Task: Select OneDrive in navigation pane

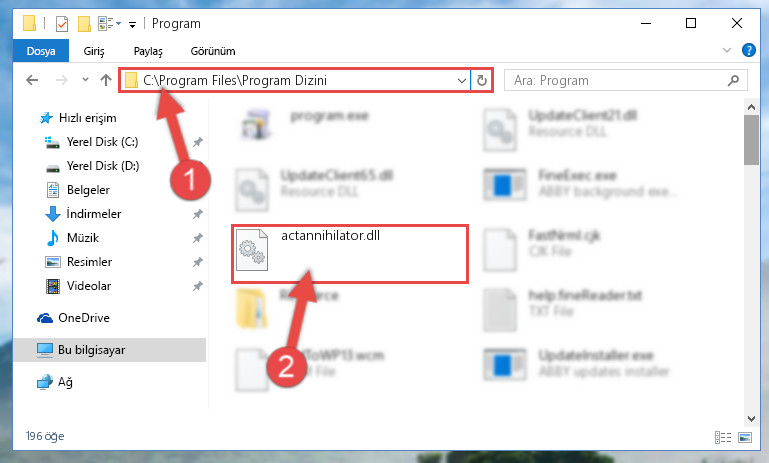Action: coord(84,318)
